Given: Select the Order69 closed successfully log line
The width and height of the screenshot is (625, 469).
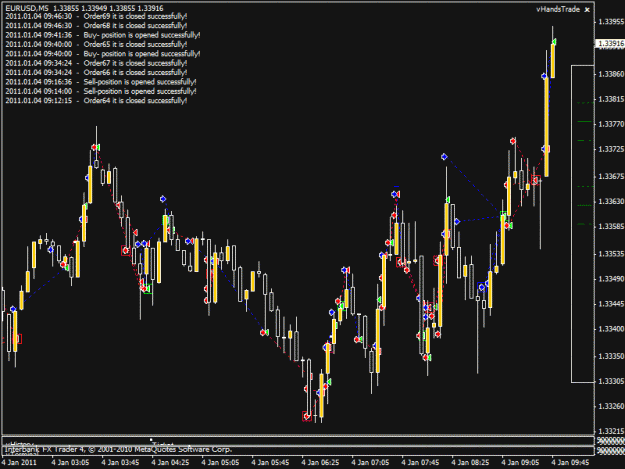Looking at the screenshot, I should tap(96, 16).
